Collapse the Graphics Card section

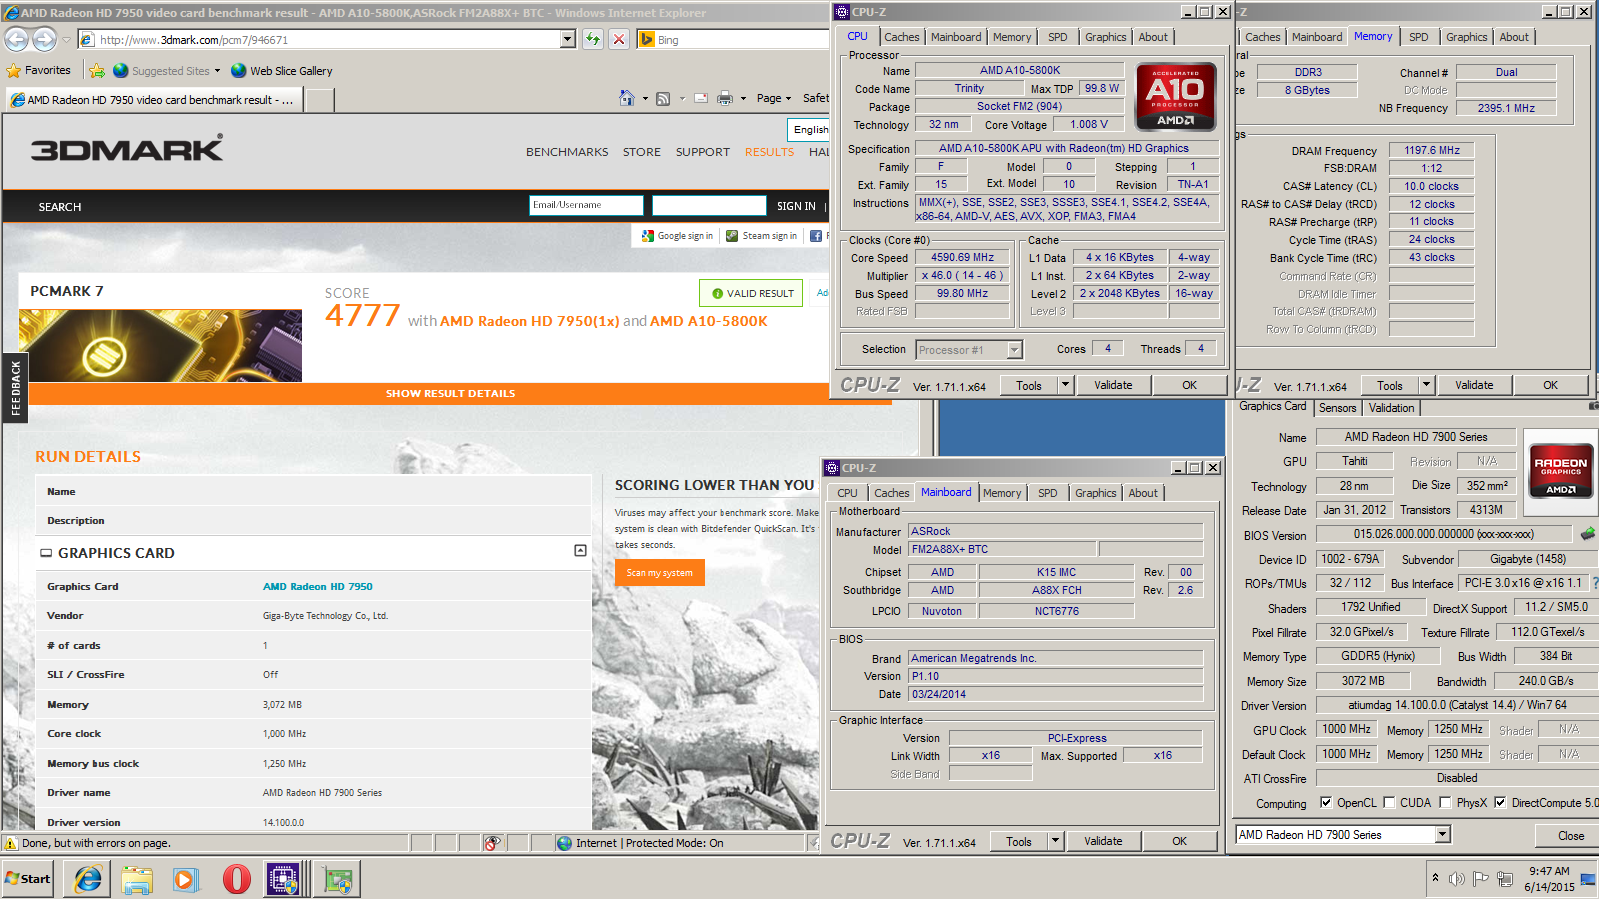click(x=580, y=551)
